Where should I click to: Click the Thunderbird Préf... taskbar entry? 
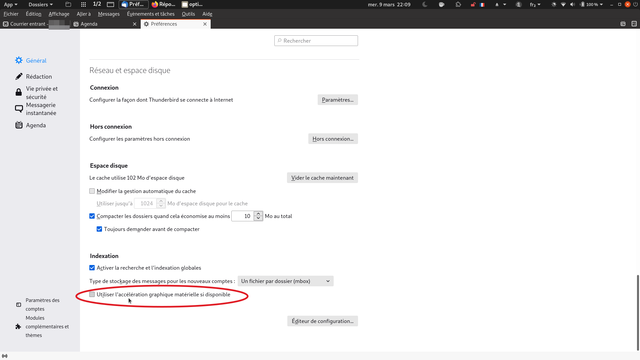[x=133, y=4]
